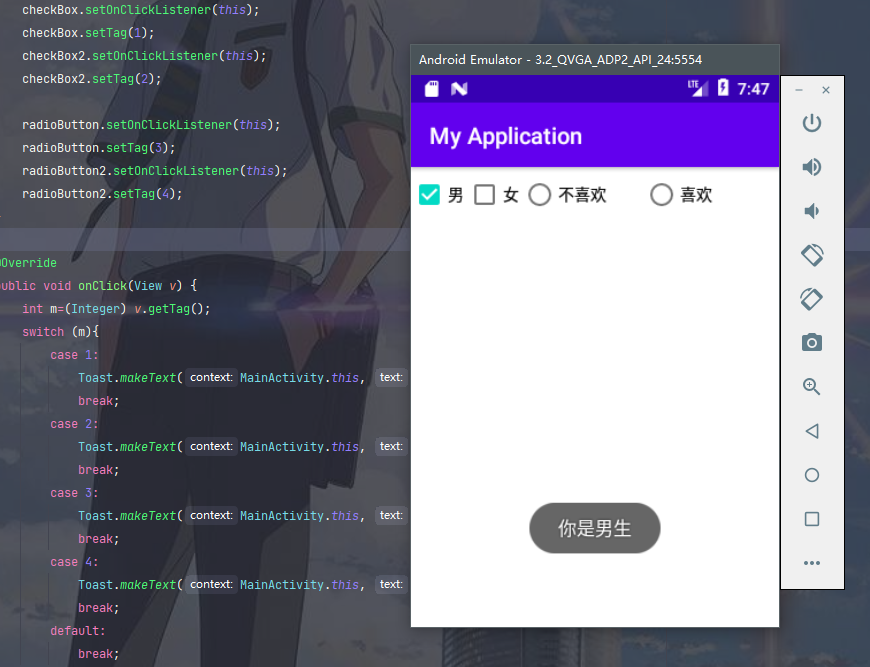Click Toast.makeText line under case 3
This screenshot has width=870, height=667.
(242, 516)
